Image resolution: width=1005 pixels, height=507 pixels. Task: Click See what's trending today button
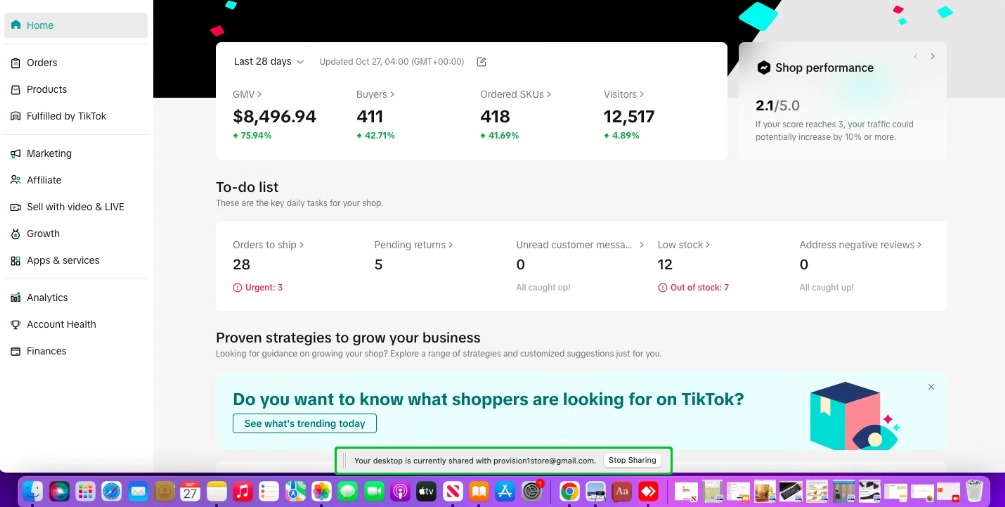(304, 424)
